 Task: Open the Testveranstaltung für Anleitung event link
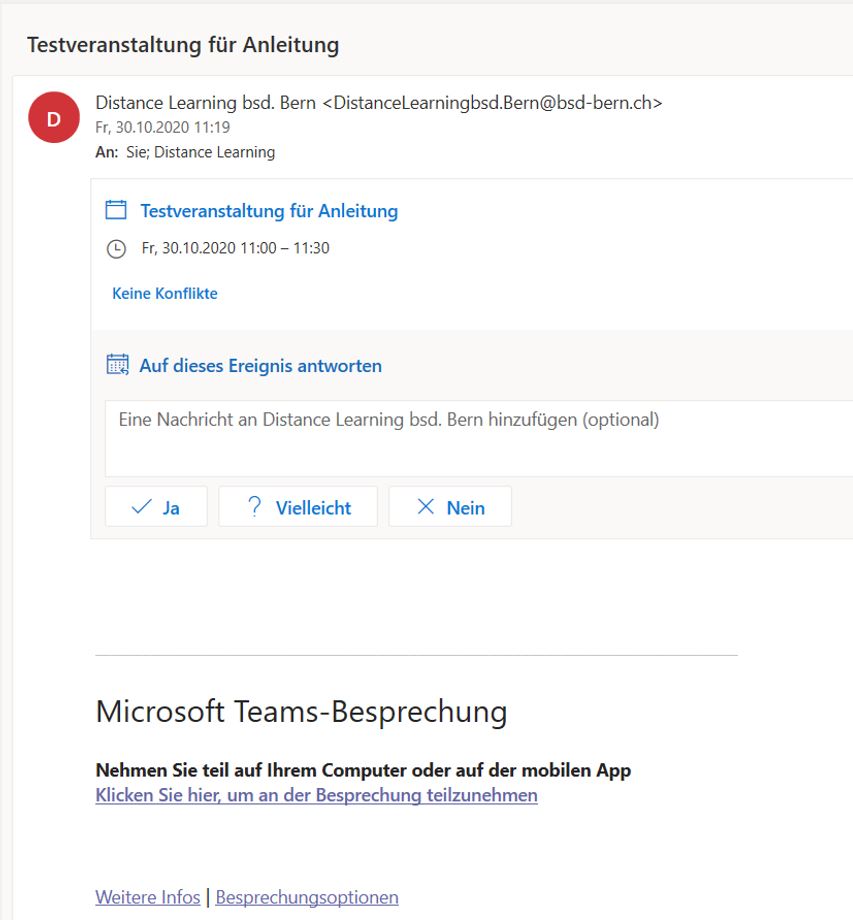(269, 211)
